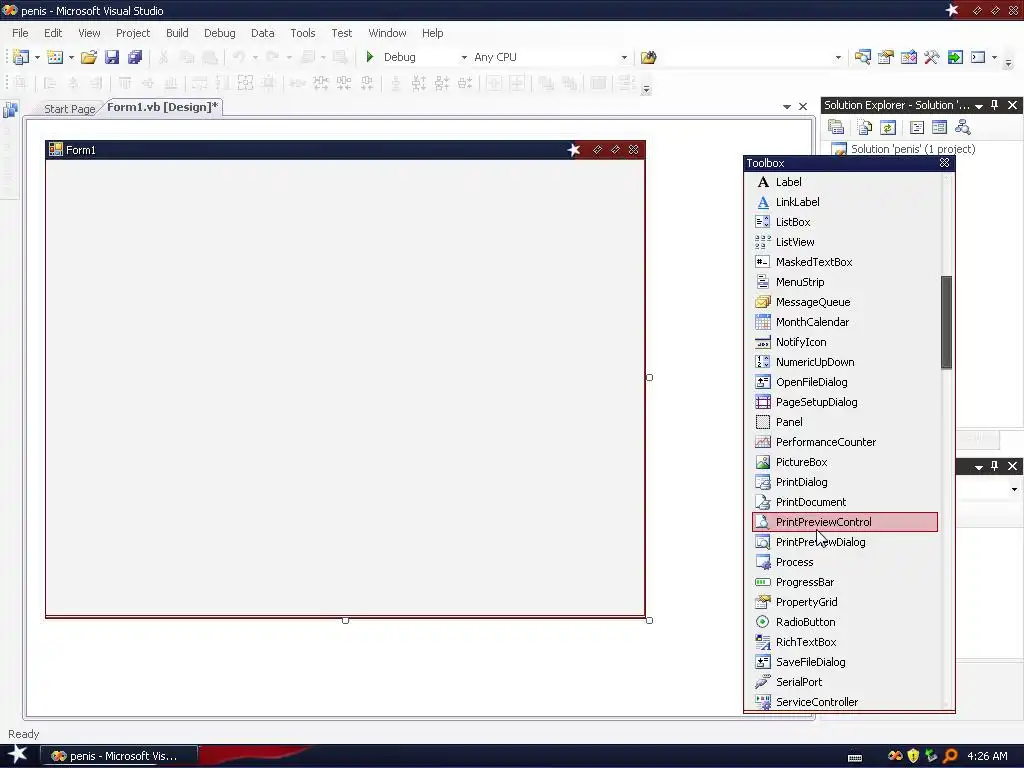This screenshot has width=1024, height=768.
Task: Open the active files list dropdown arrow
Action: [x=786, y=106]
